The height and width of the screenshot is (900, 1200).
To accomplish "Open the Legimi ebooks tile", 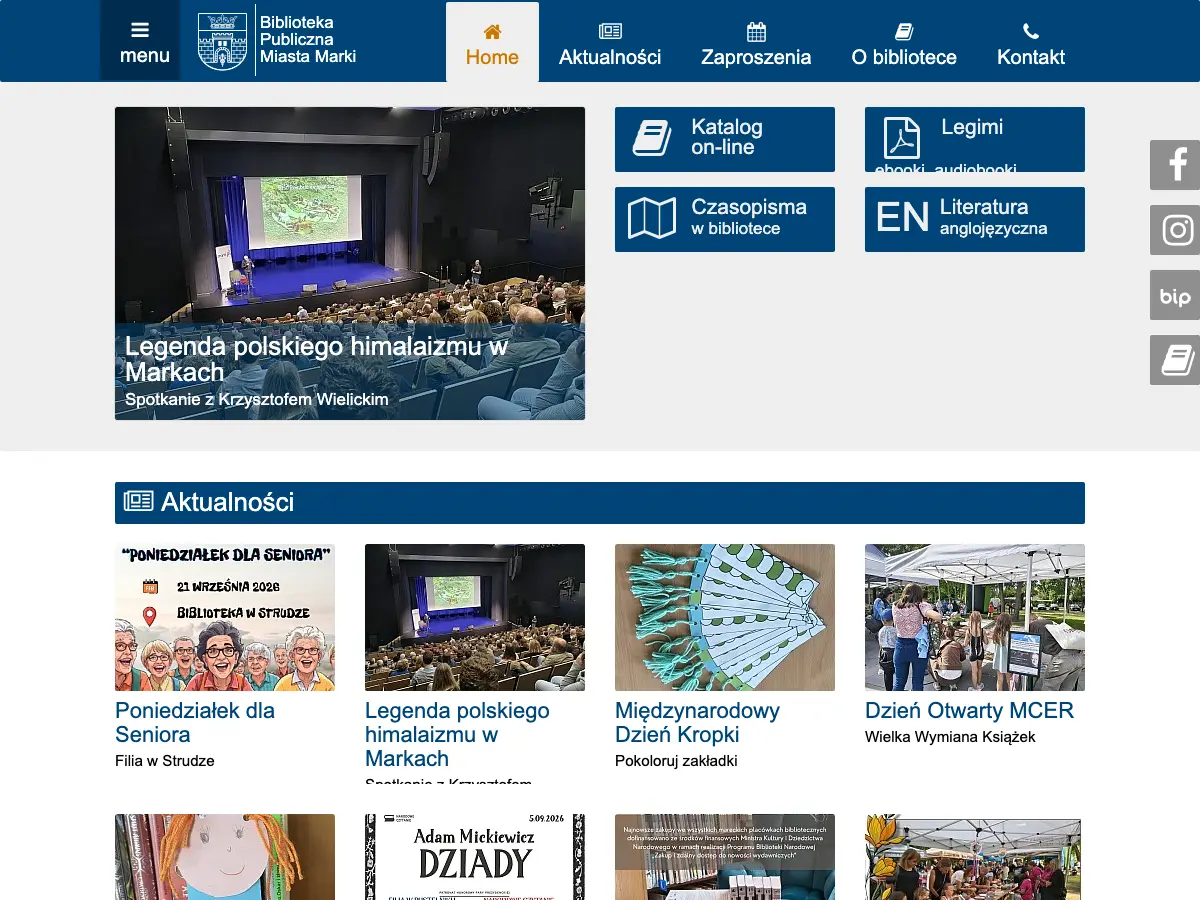I will pos(975,139).
